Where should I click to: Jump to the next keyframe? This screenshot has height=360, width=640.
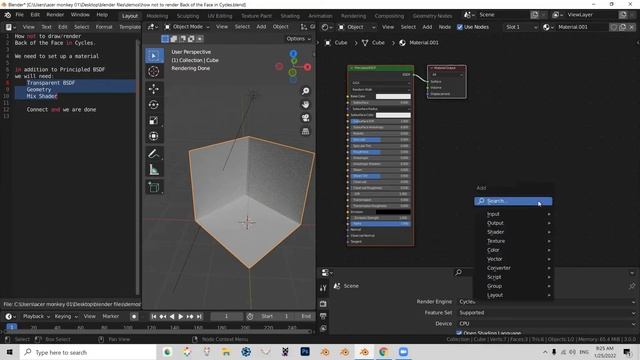click(x=190, y=316)
